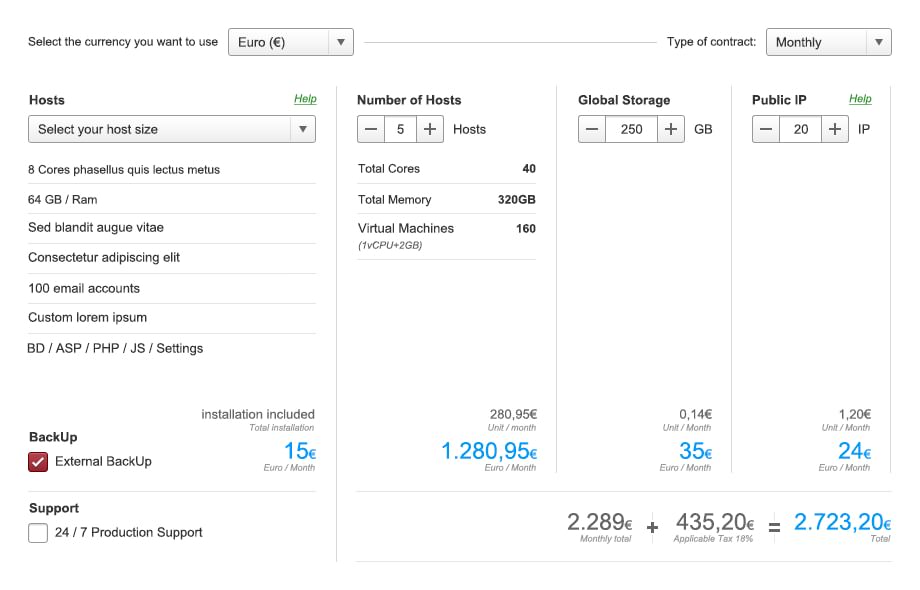This screenshot has height=590, width=920.
Task: Click the 1.280,95€ hosts monthly price
Action: click(x=488, y=452)
